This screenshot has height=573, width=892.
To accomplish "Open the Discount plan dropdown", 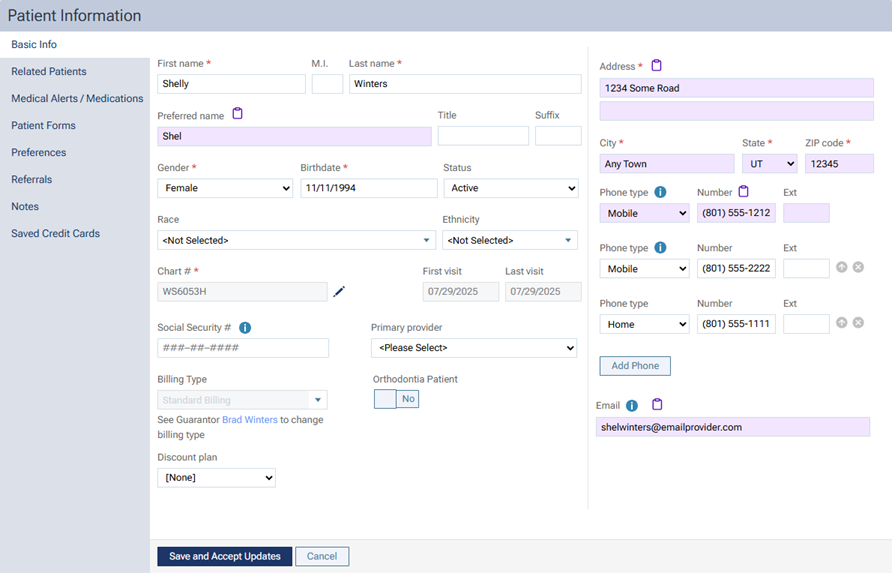I will point(216,478).
